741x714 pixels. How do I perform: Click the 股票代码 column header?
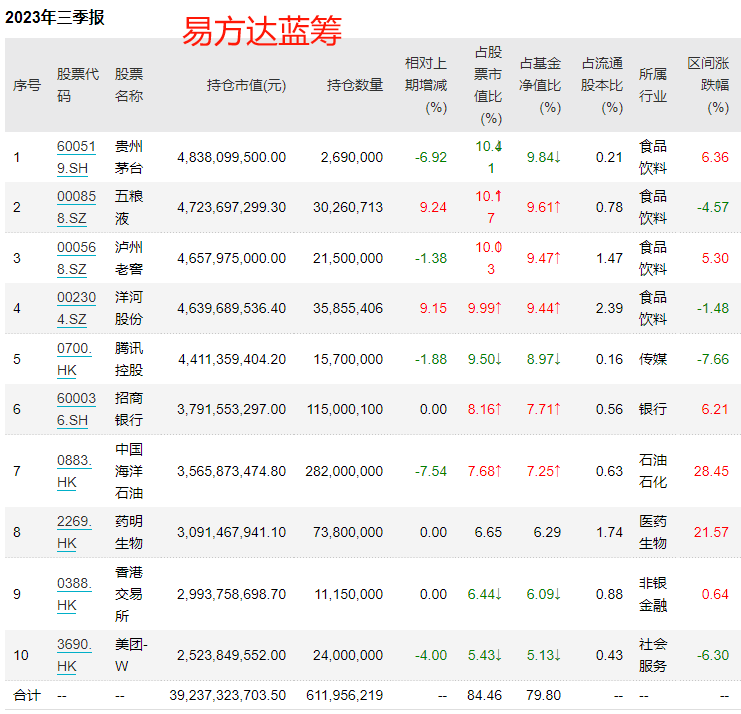[x=78, y=86]
